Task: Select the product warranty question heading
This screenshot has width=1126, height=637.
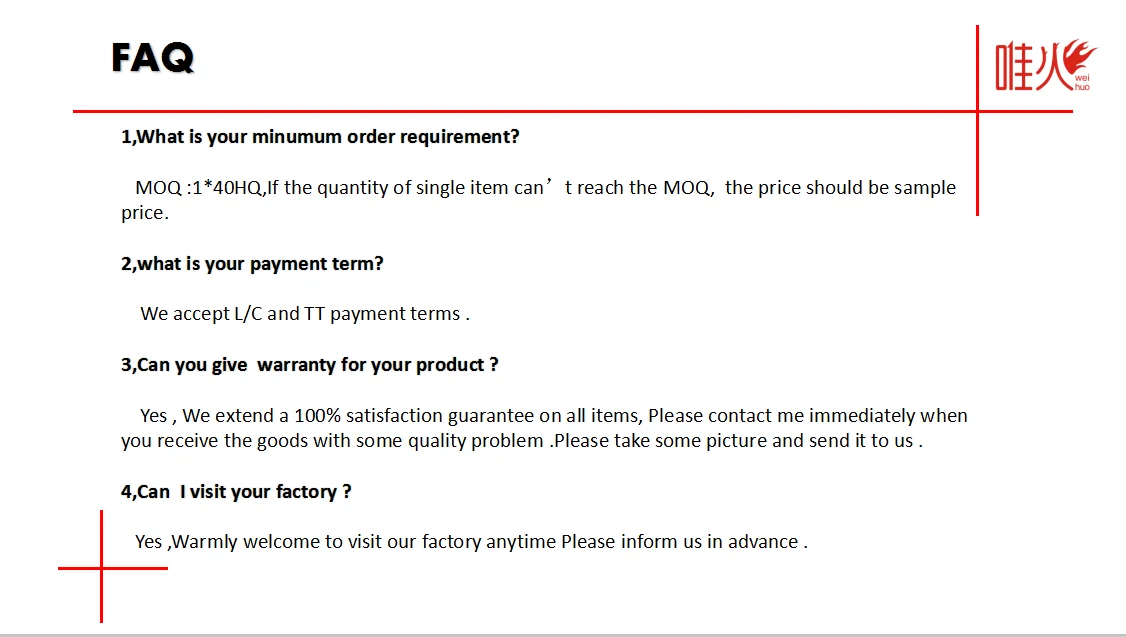Action: [310, 365]
